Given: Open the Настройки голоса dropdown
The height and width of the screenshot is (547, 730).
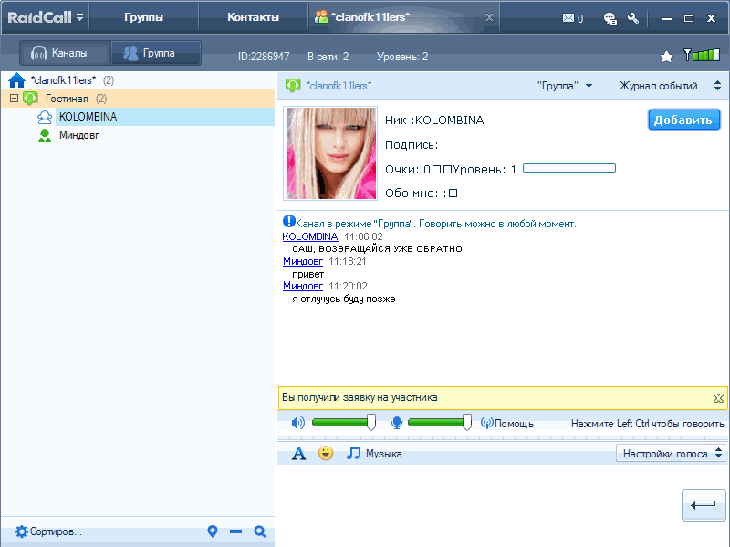Looking at the screenshot, I should [669, 454].
